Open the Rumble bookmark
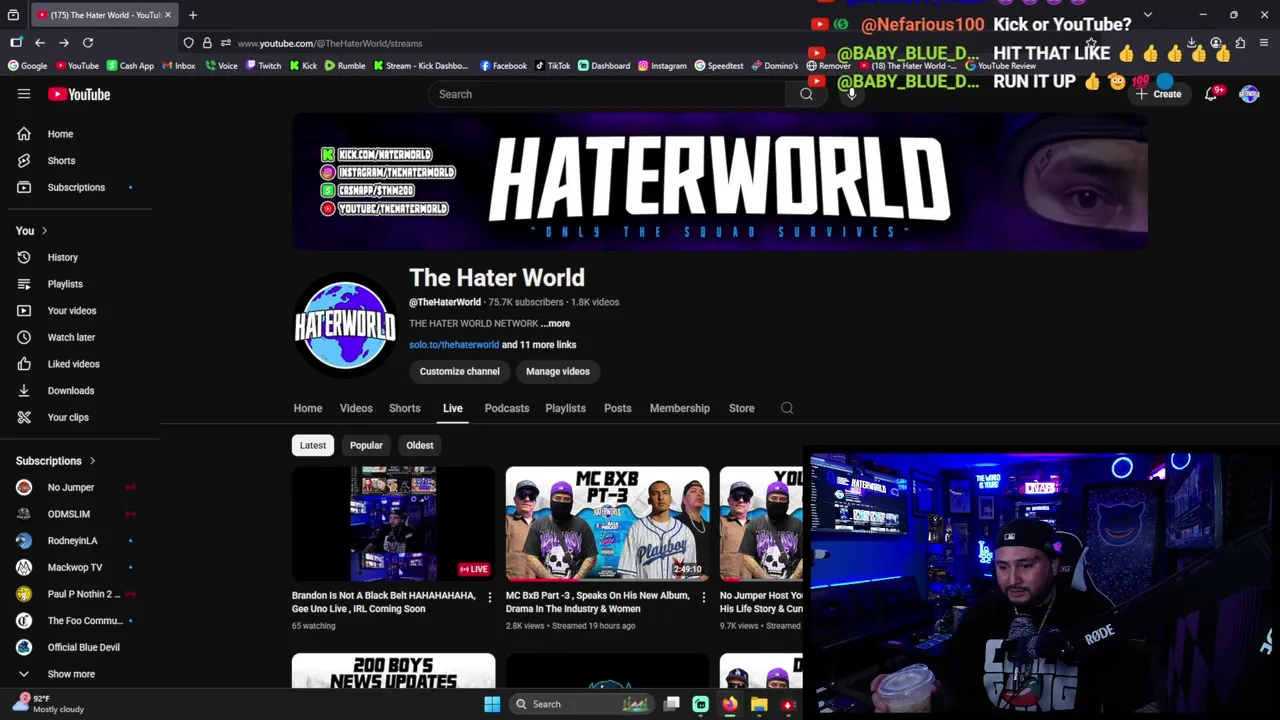The height and width of the screenshot is (720, 1280). (345, 66)
